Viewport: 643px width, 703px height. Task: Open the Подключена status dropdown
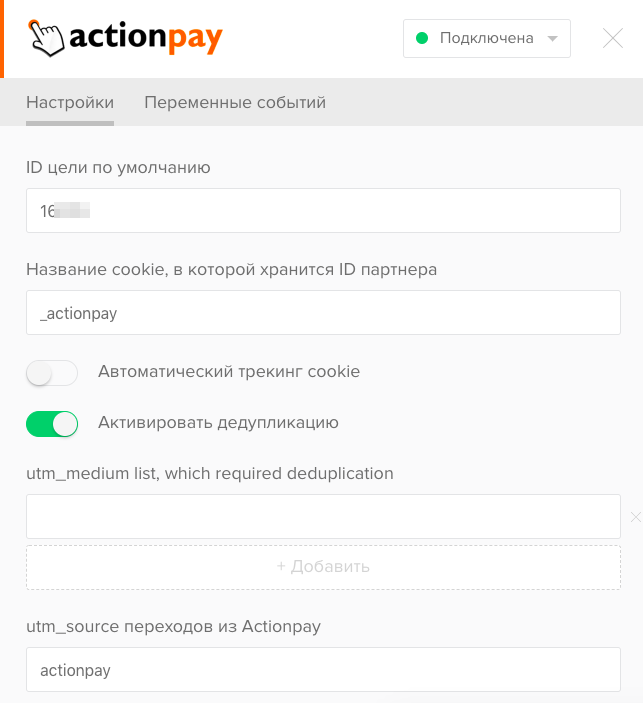pos(487,38)
